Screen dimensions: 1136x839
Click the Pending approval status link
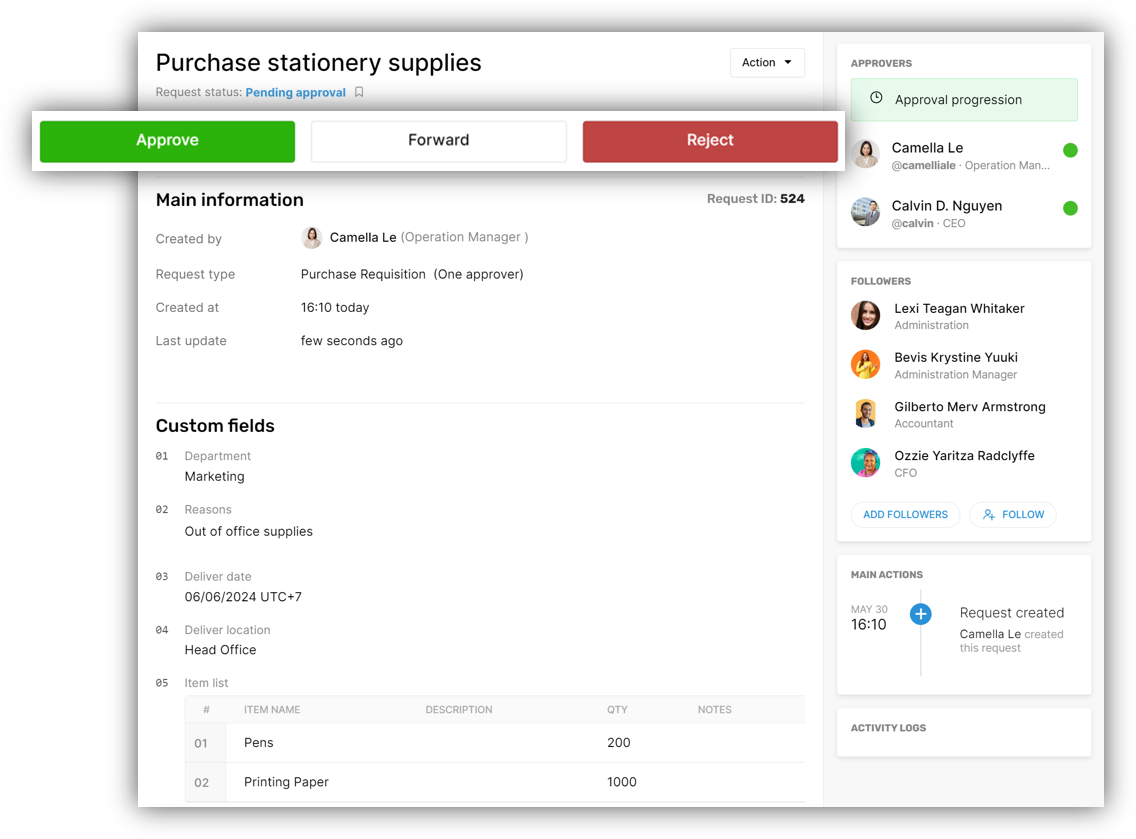(296, 93)
